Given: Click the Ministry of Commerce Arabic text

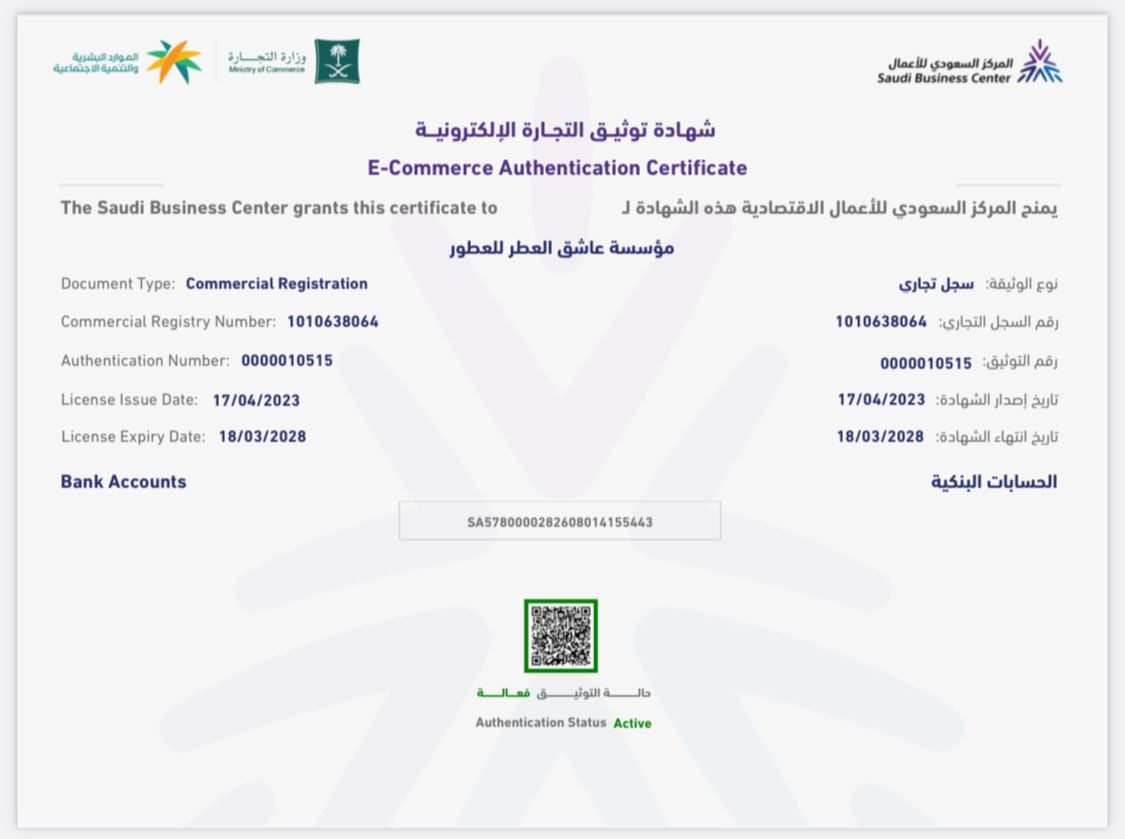Looking at the screenshot, I should tap(266, 56).
